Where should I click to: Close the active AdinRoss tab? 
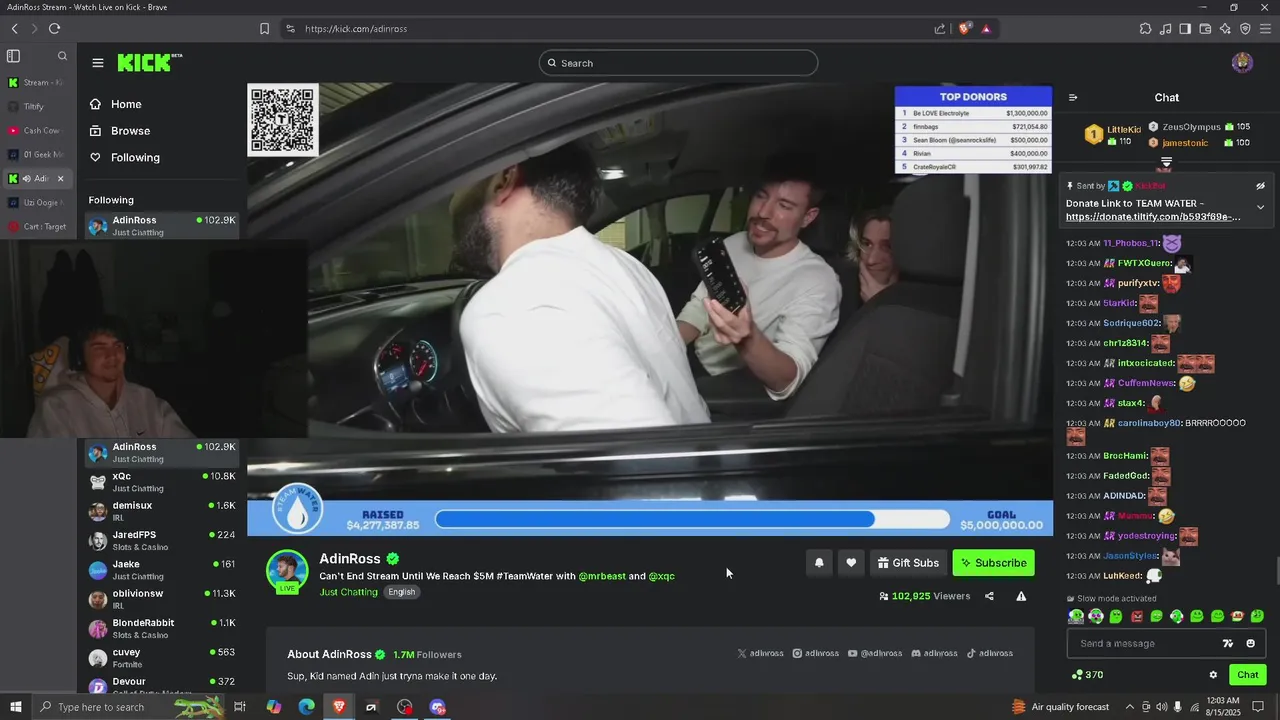[x=60, y=178]
